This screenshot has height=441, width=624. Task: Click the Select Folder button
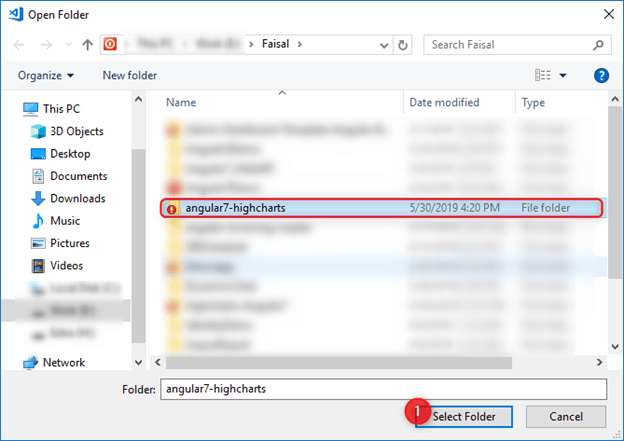[x=464, y=417]
